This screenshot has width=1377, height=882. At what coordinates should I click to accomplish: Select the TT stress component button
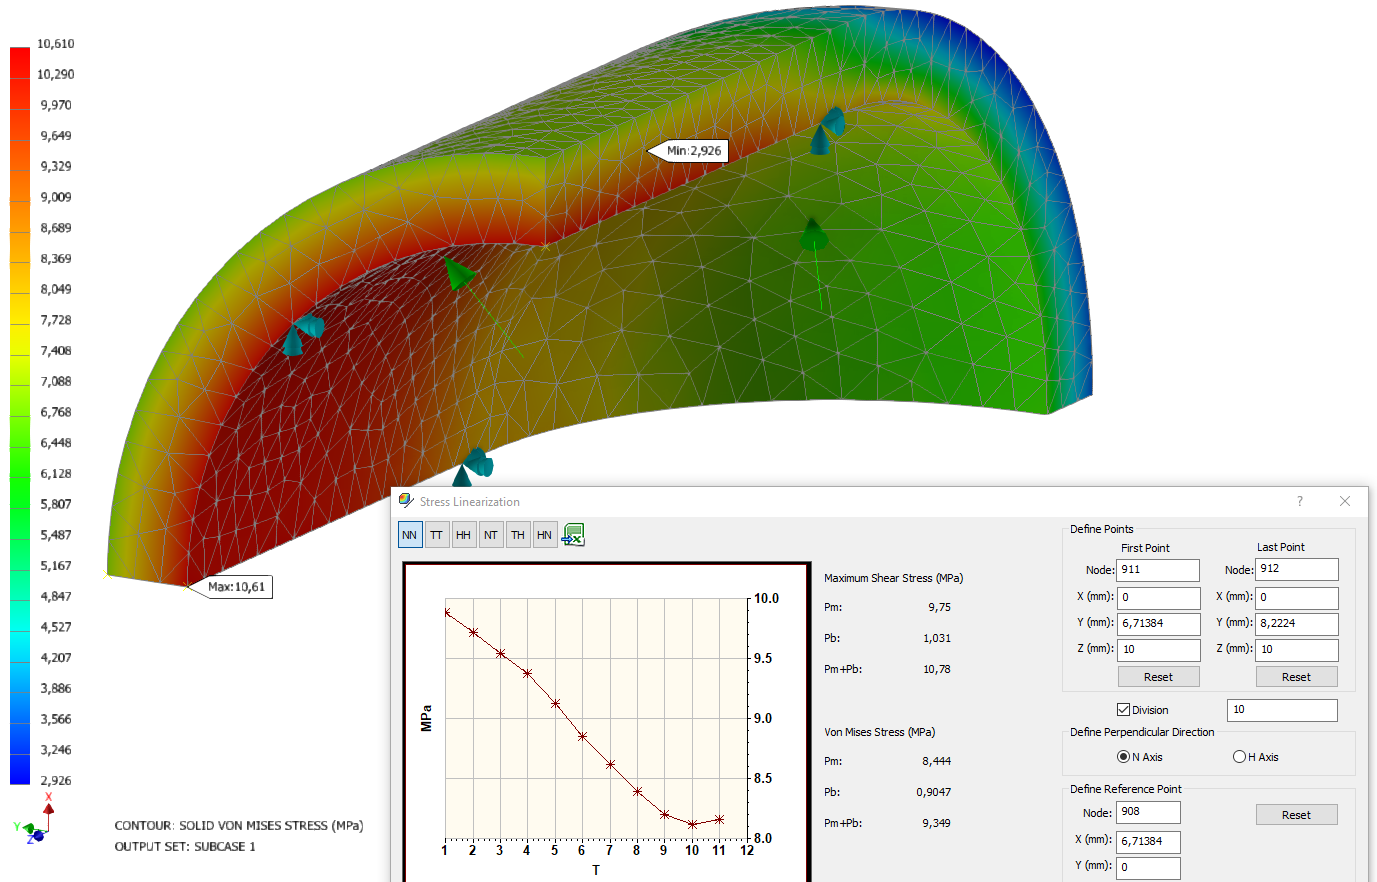[437, 535]
